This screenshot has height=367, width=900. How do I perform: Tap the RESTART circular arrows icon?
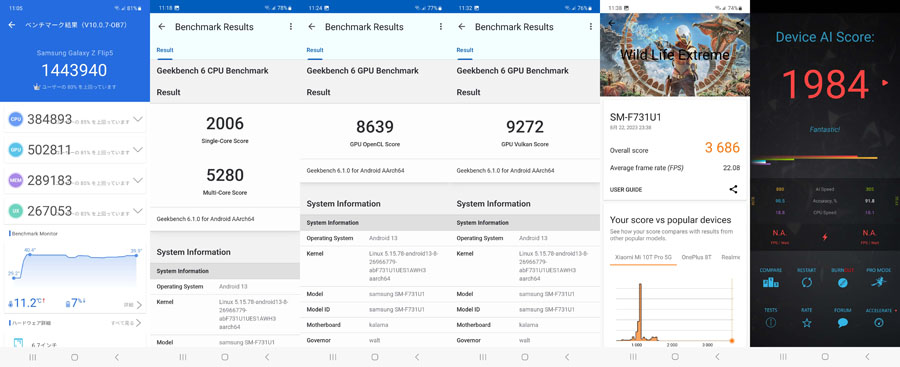tap(806, 282)
